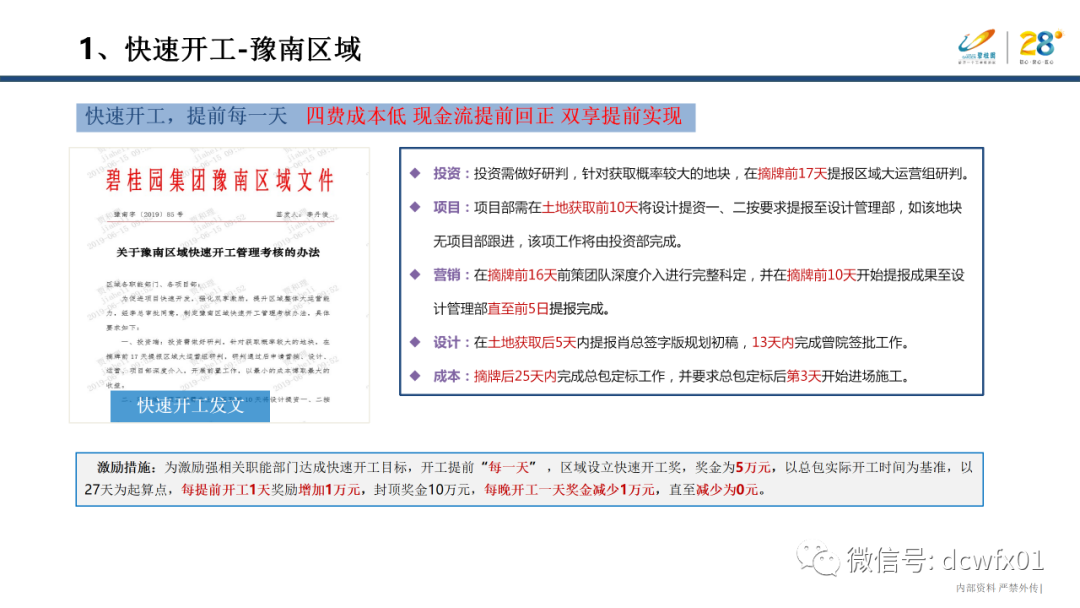Viewport: 1080px width, 608px height.
Task: Select the diamond icon beside 项目
Action: tap(414, 207)
